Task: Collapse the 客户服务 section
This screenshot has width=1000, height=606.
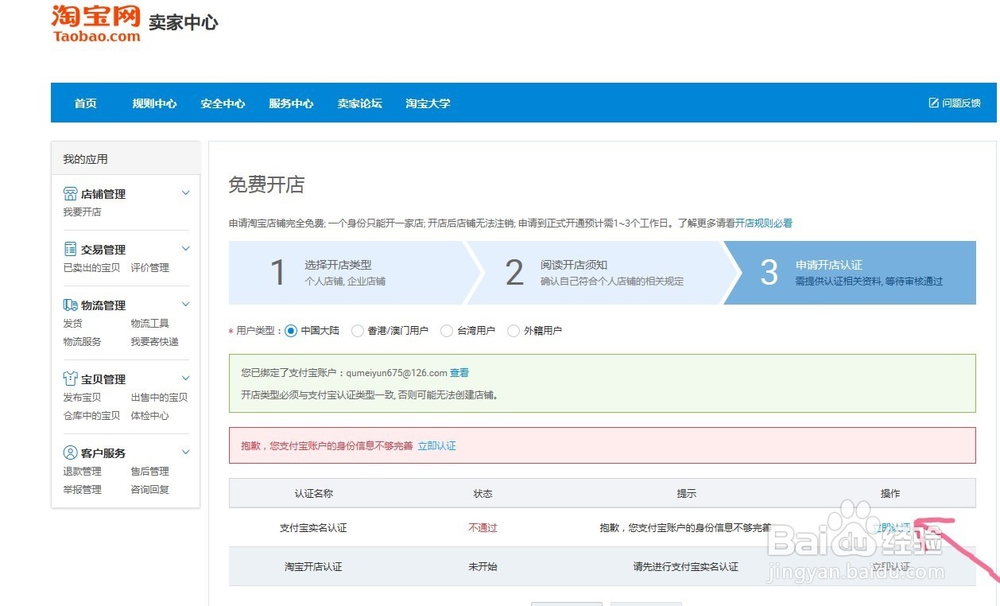Action: [184, 452]
